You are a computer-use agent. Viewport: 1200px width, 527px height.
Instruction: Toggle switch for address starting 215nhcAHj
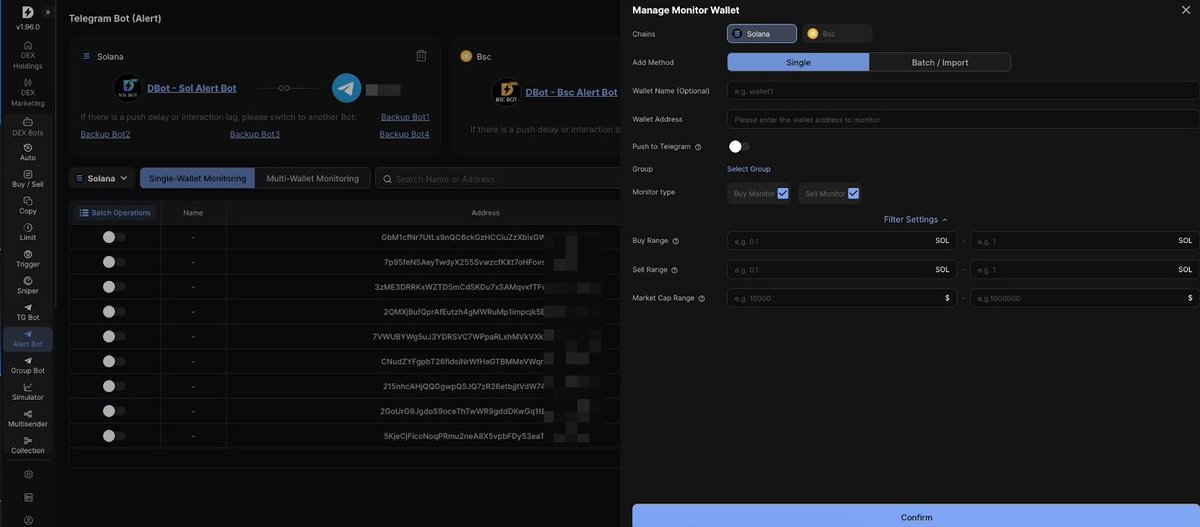(x=114, y=386)
